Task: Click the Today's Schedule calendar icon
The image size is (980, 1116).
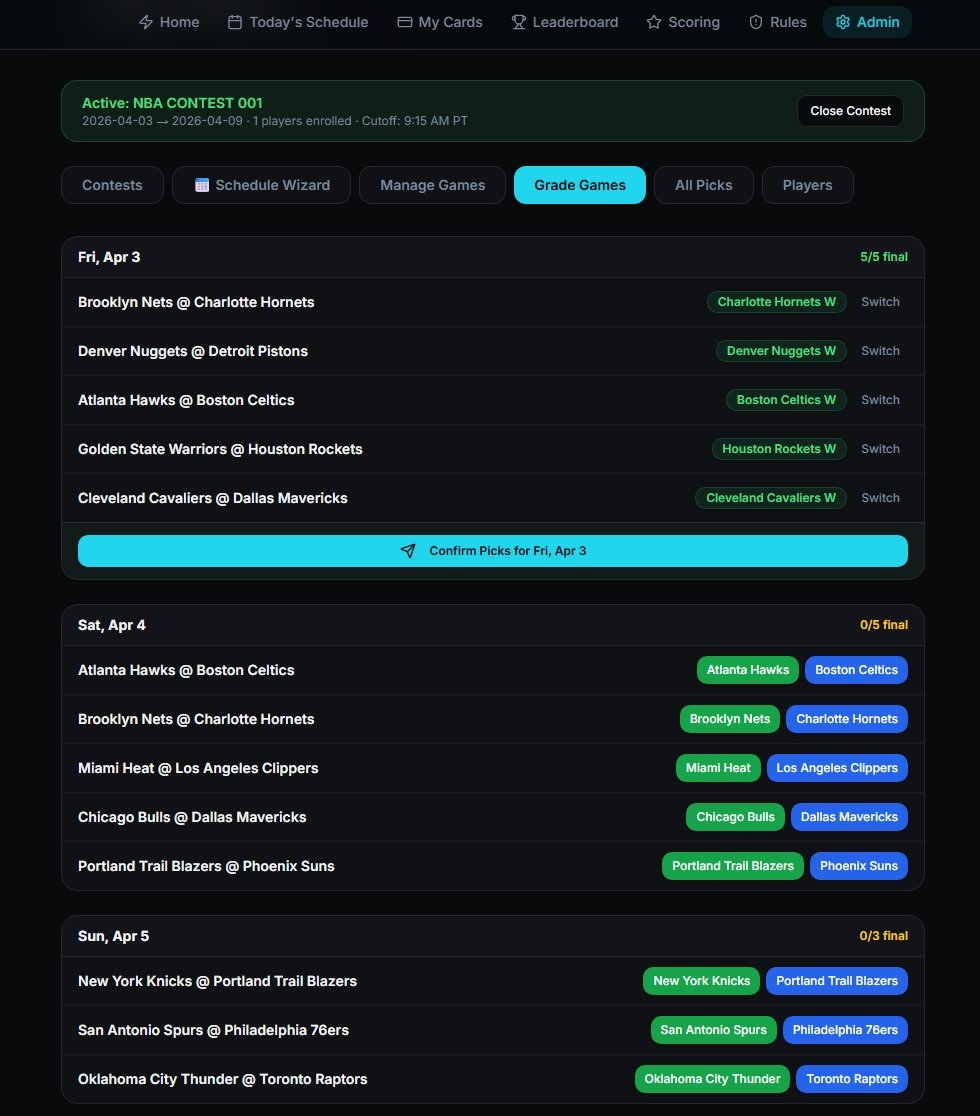Action: [x=235, y=22]
